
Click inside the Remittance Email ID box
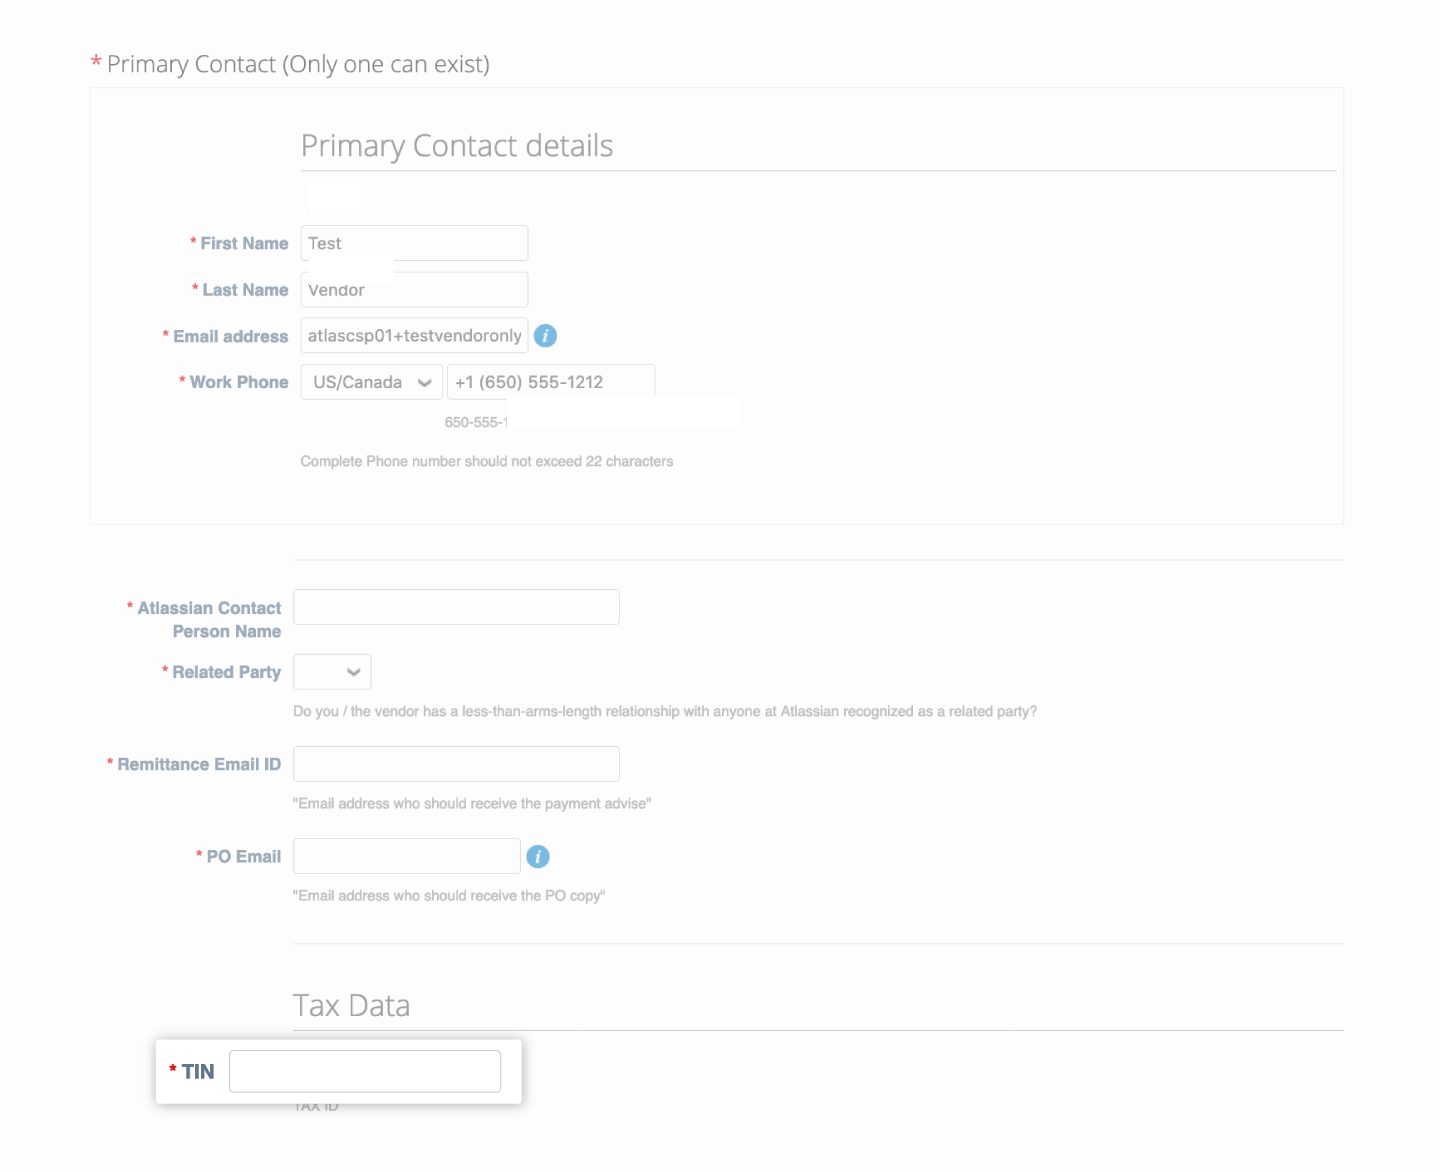tap(456, 763)
